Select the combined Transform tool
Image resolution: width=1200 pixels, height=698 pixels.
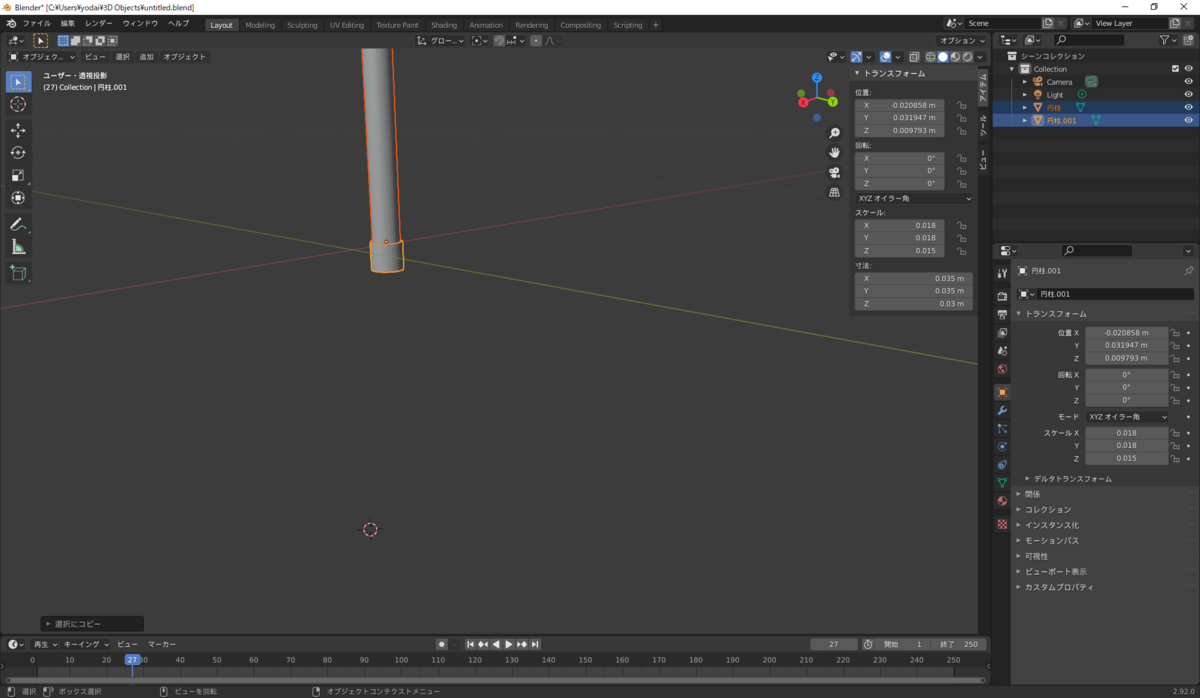pyautogui.click(x=18, y=198)
